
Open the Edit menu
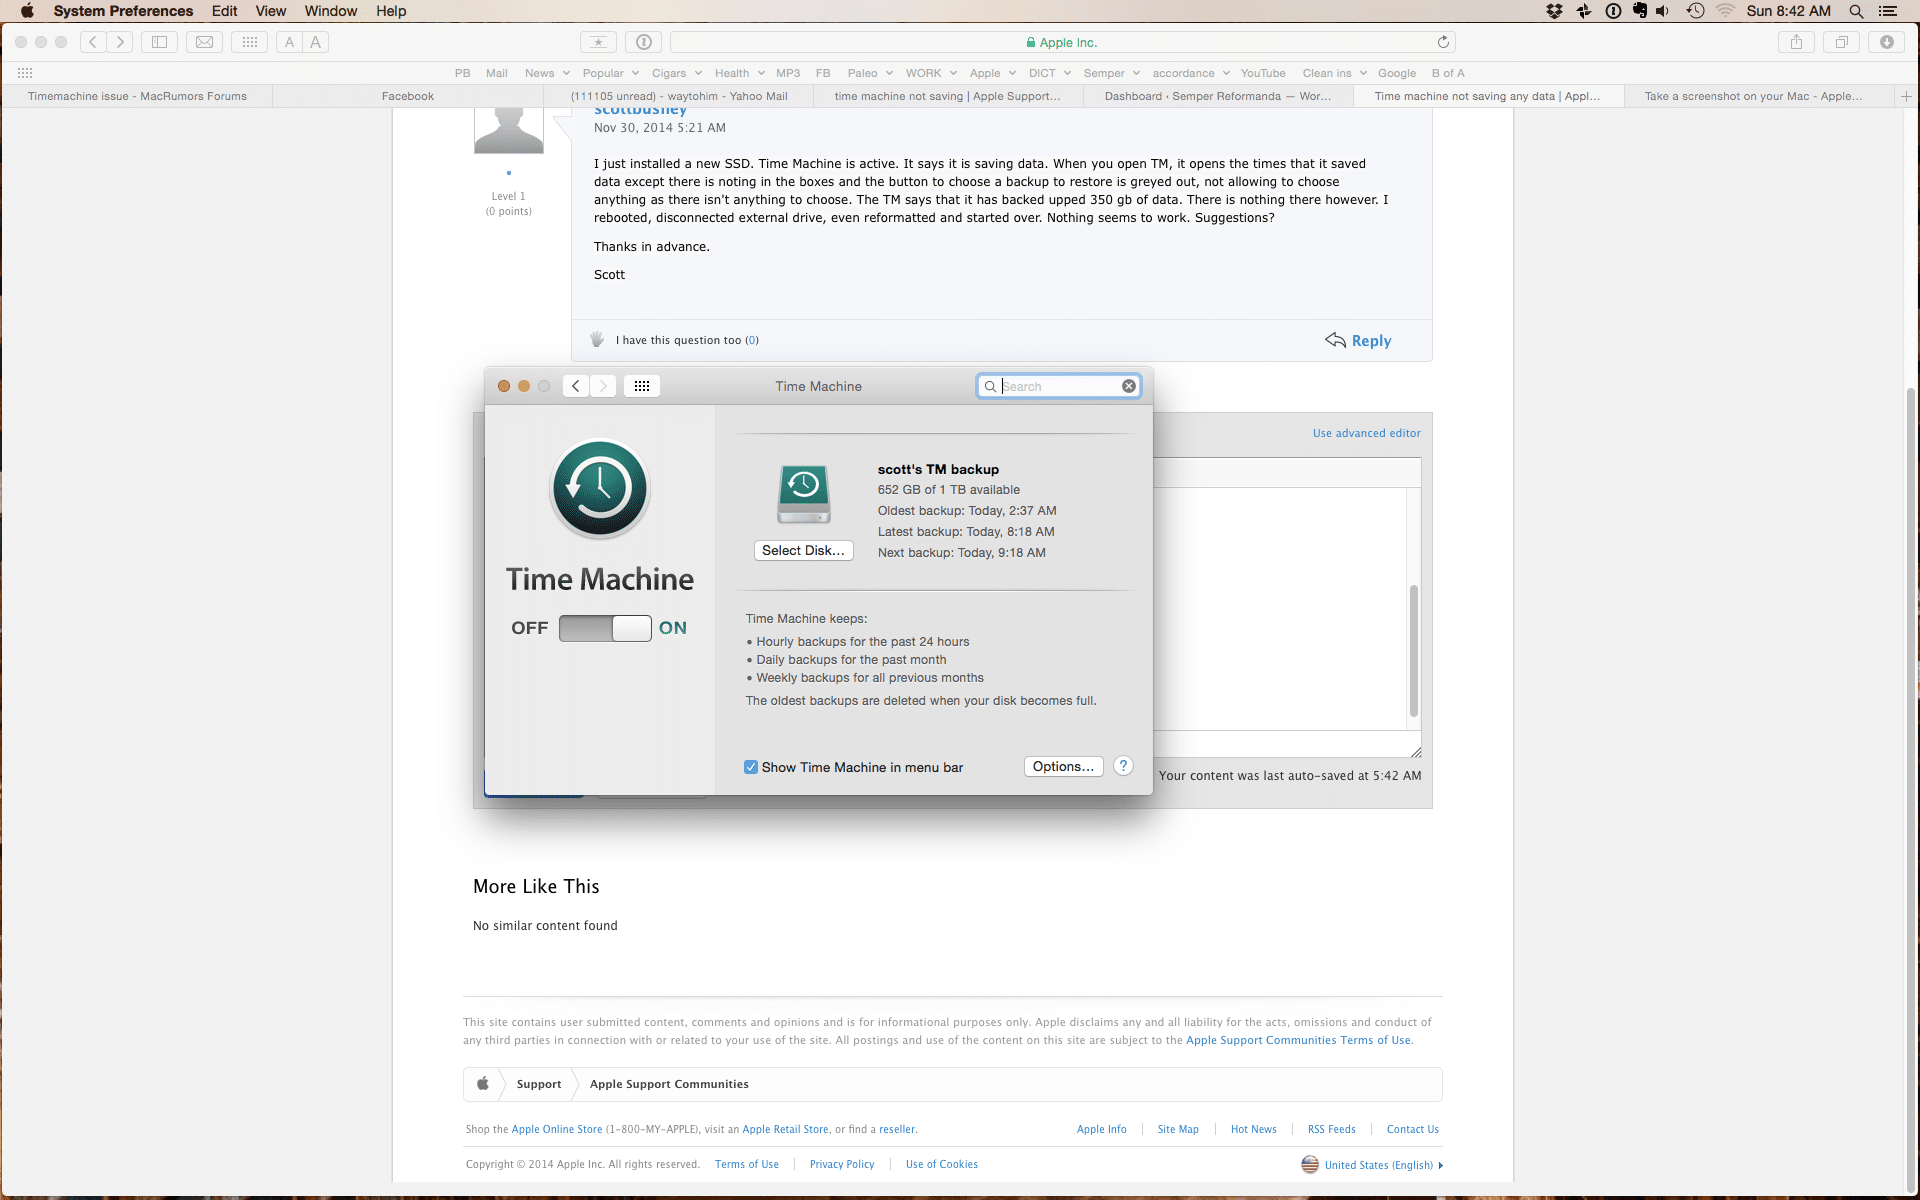[224, 11]
